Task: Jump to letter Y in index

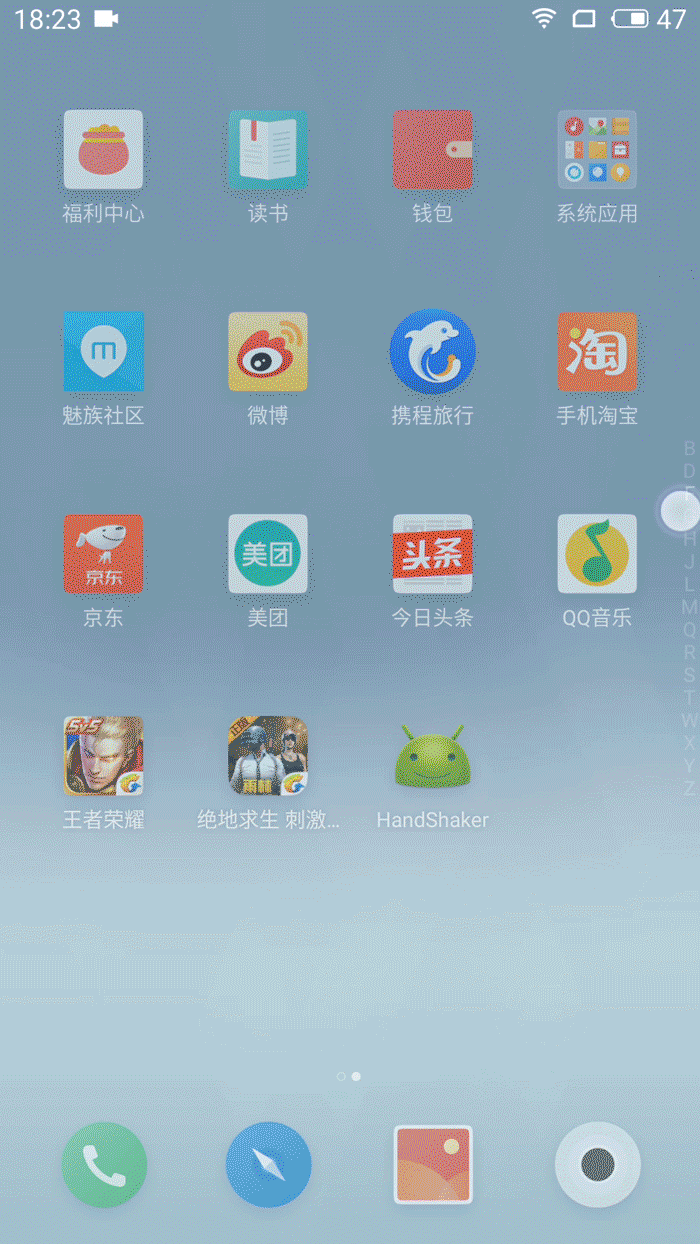Action: pyautogui.click(x=689, y=765)
